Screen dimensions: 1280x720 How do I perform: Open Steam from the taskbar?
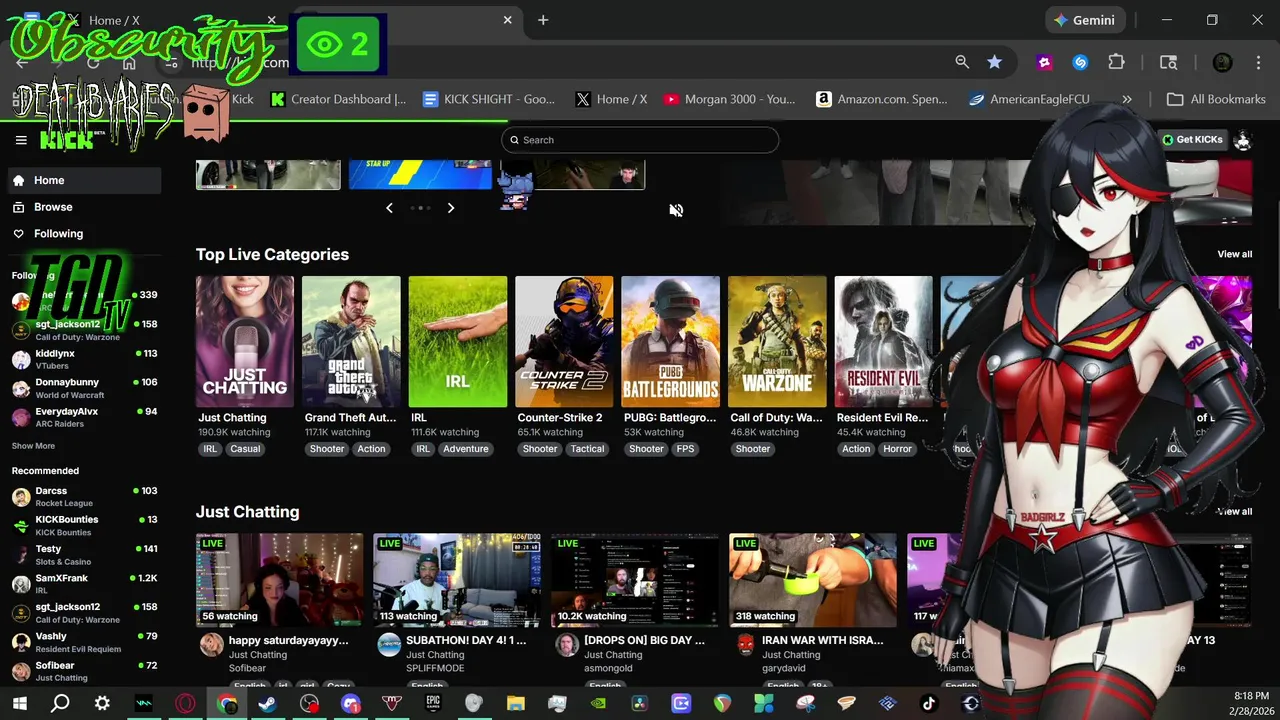(x=267, y=703)
